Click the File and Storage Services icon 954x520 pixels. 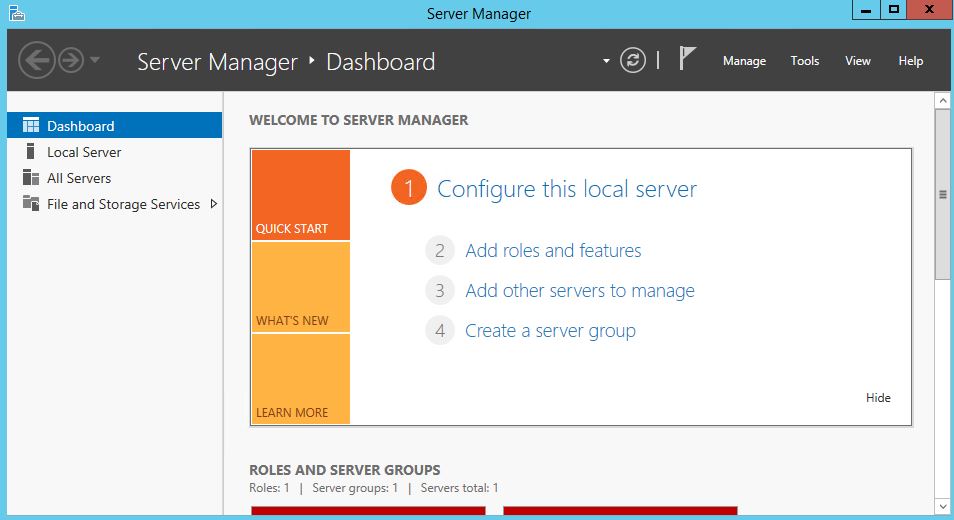point(30,203)
